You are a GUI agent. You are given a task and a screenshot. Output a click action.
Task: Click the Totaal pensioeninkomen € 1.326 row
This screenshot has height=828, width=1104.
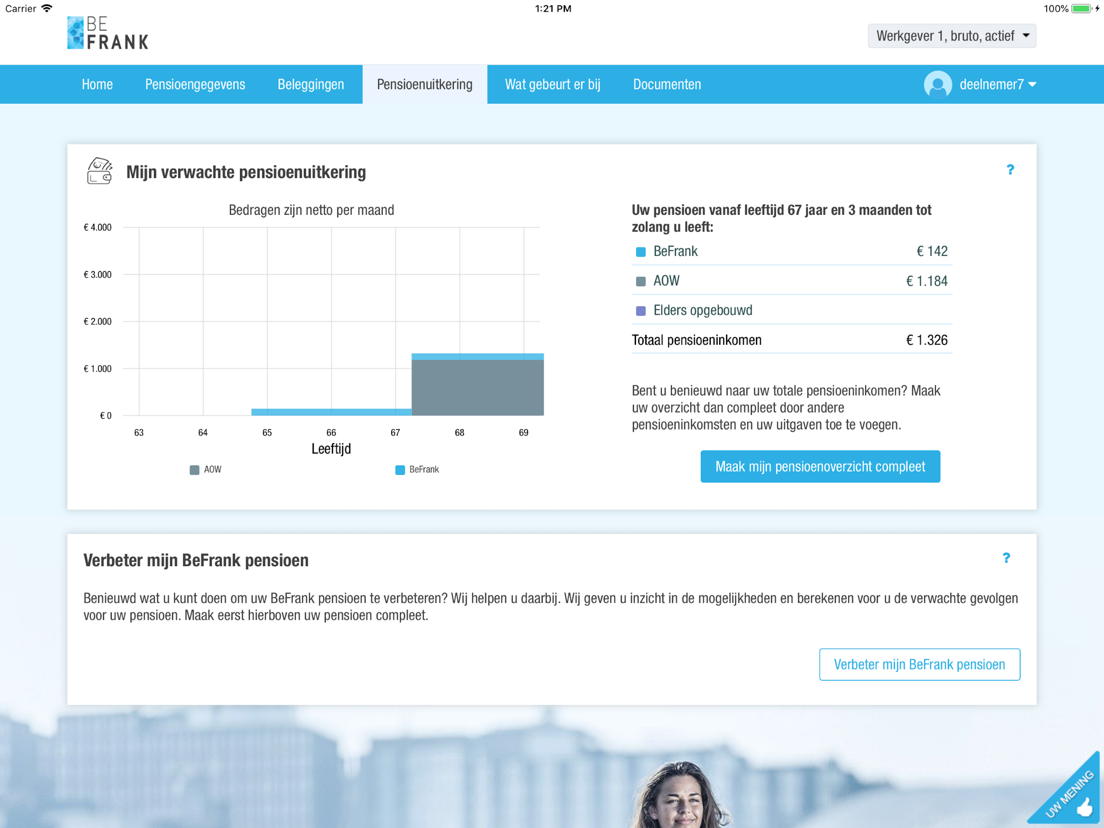tap(792, 340)
